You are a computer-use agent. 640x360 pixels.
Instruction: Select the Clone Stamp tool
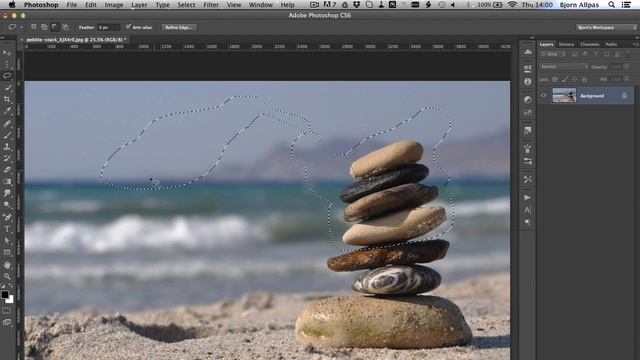point(7,147)
